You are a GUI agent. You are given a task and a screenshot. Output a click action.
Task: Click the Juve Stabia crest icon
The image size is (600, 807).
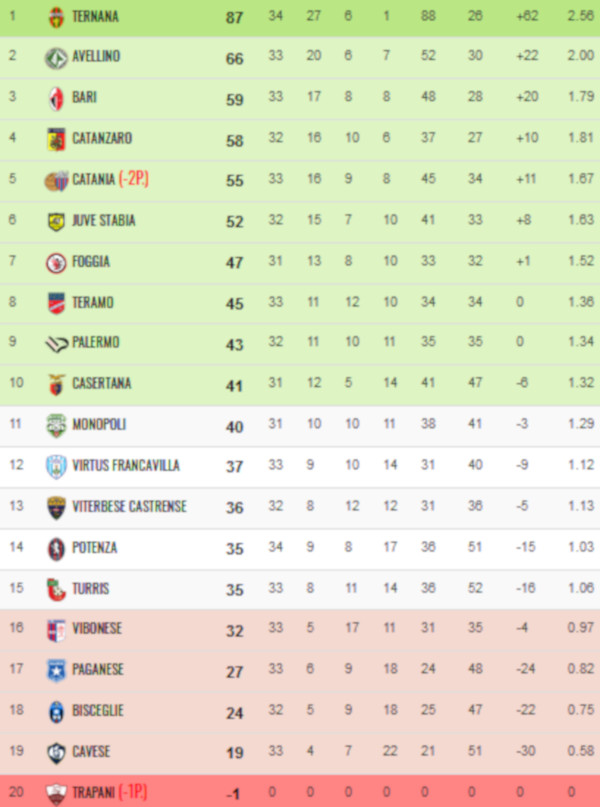[56, 221]
